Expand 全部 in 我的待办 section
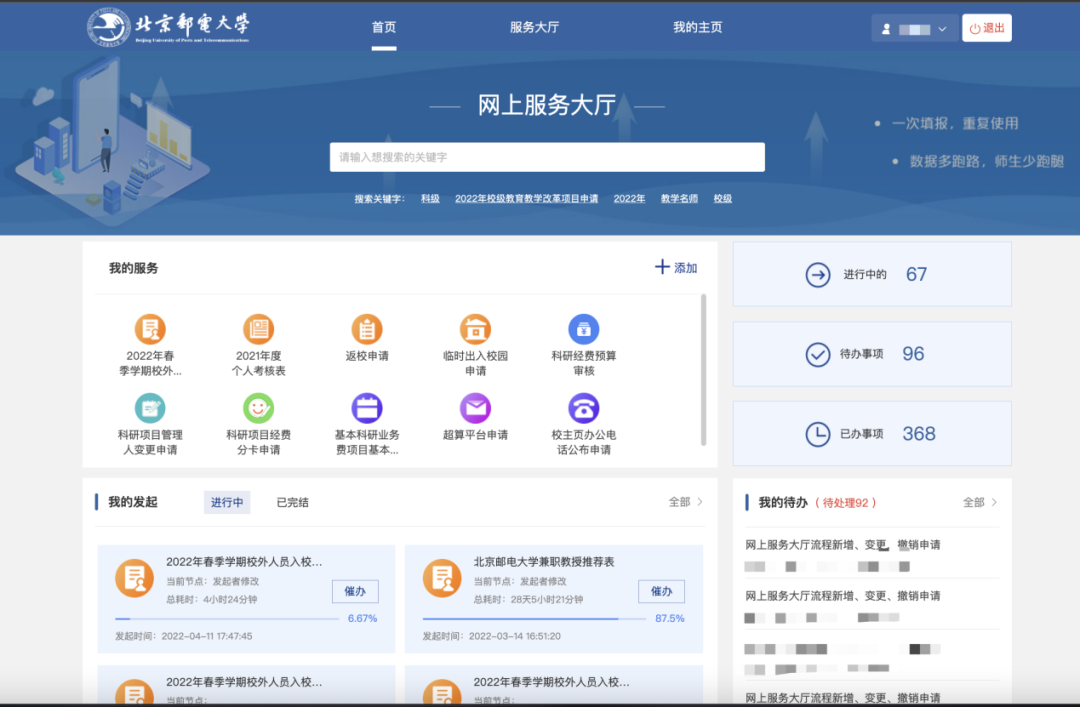This screenshot has height=707, width=1080. click(x=979, y=502)
